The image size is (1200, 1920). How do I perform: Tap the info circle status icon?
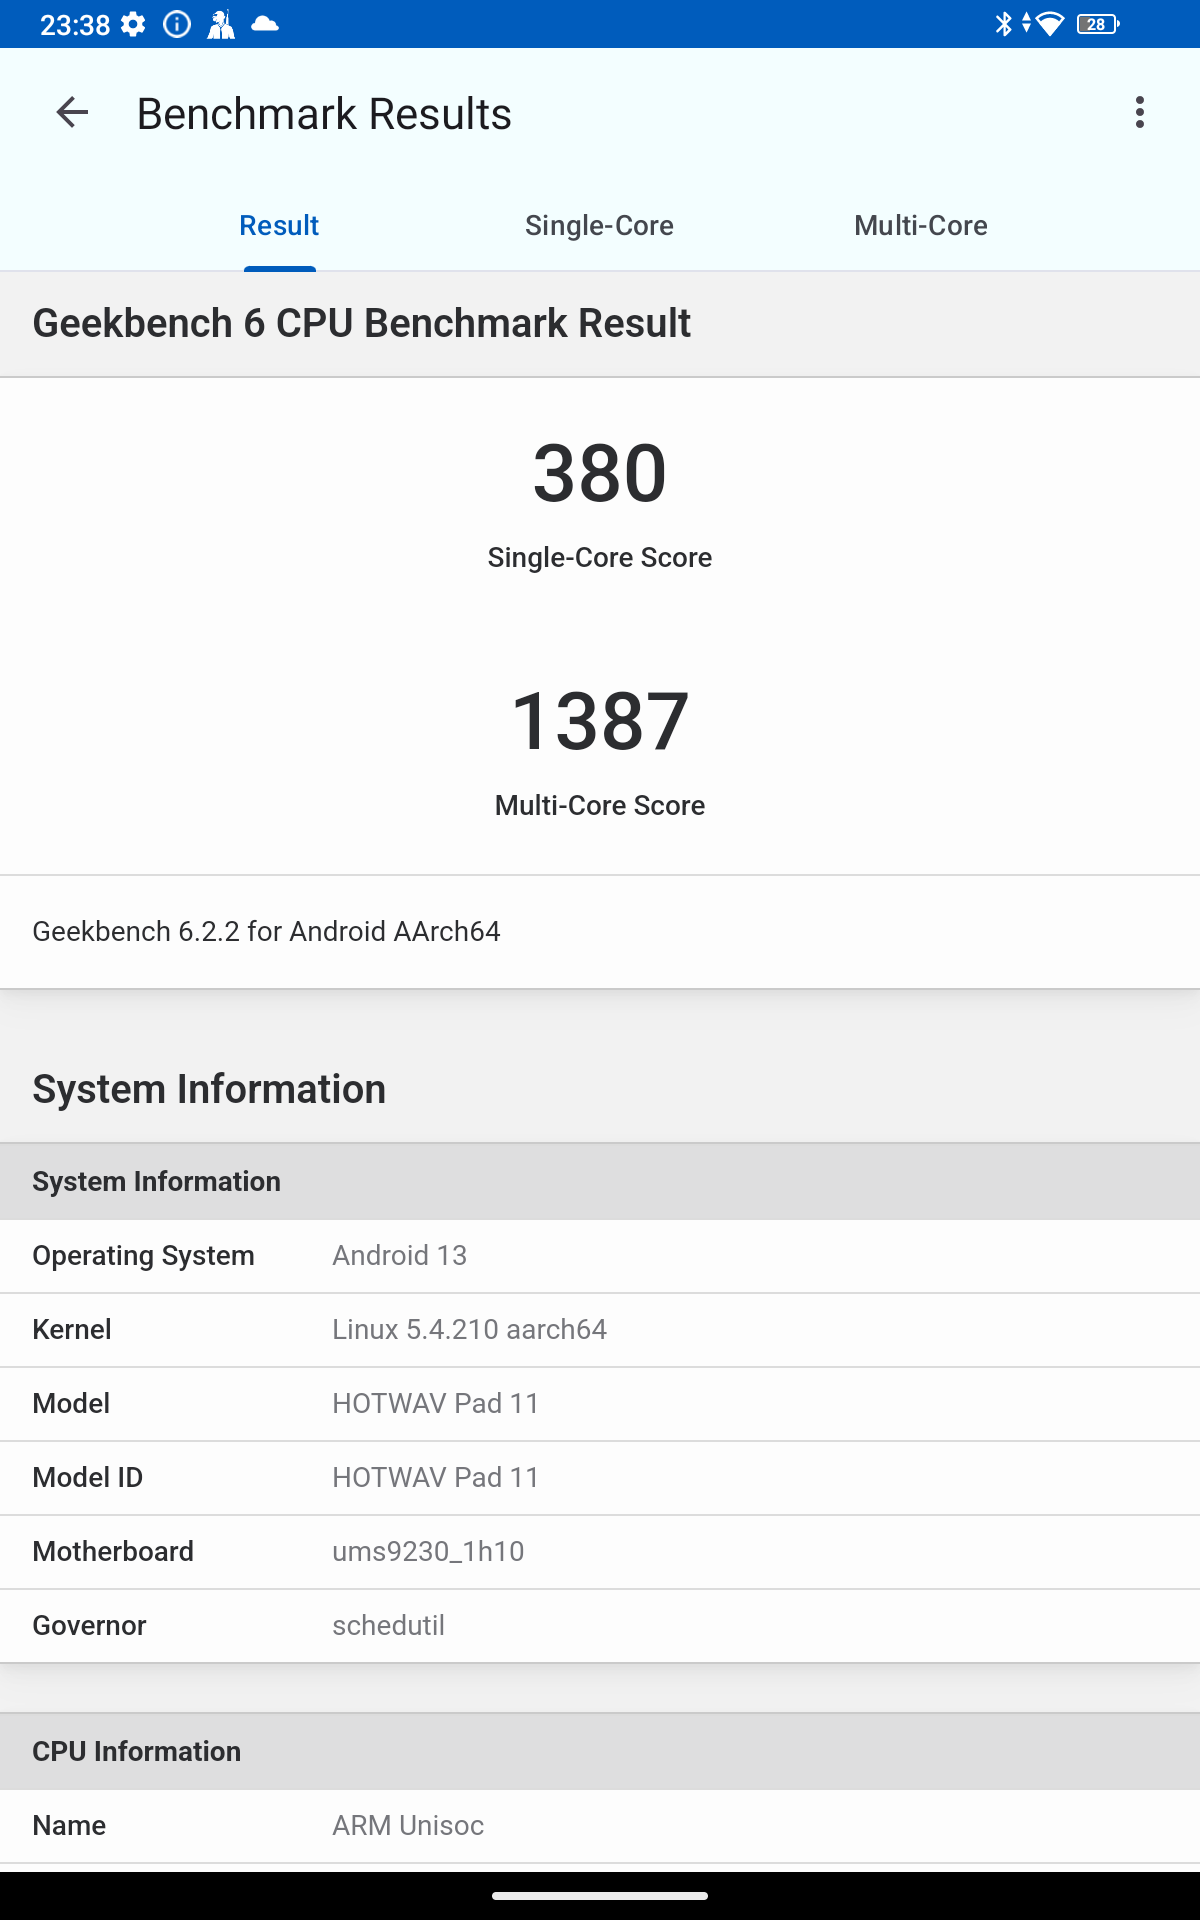coord(177,24)
